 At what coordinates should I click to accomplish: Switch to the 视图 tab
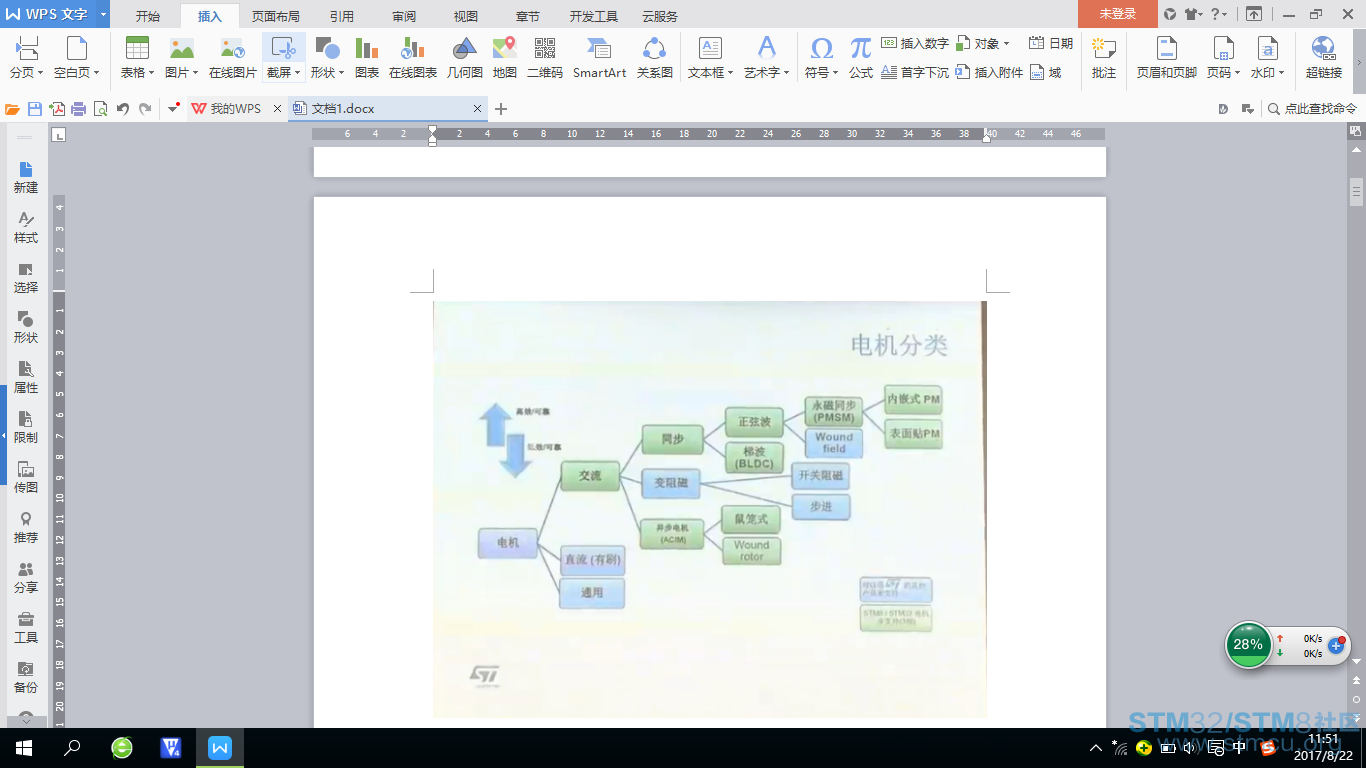click(x=466, y=16)
